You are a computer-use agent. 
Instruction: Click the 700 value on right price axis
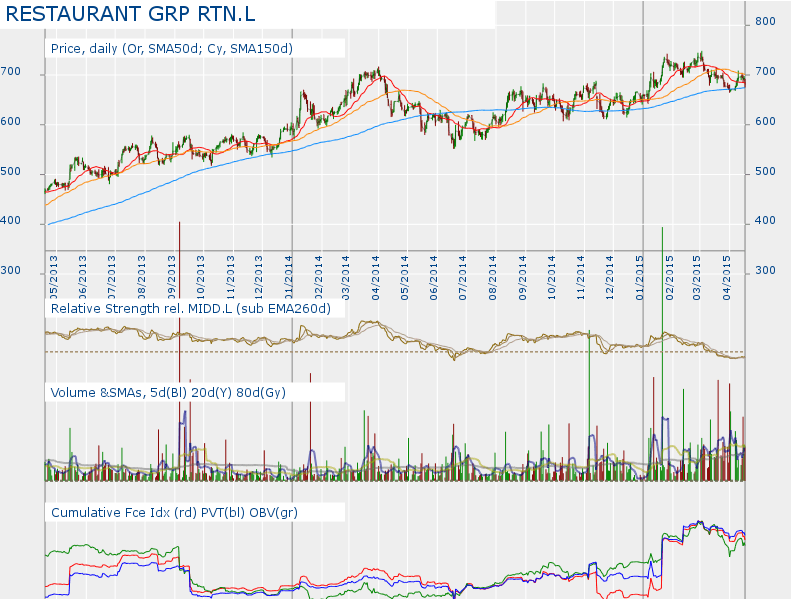(x=765, y=72)
